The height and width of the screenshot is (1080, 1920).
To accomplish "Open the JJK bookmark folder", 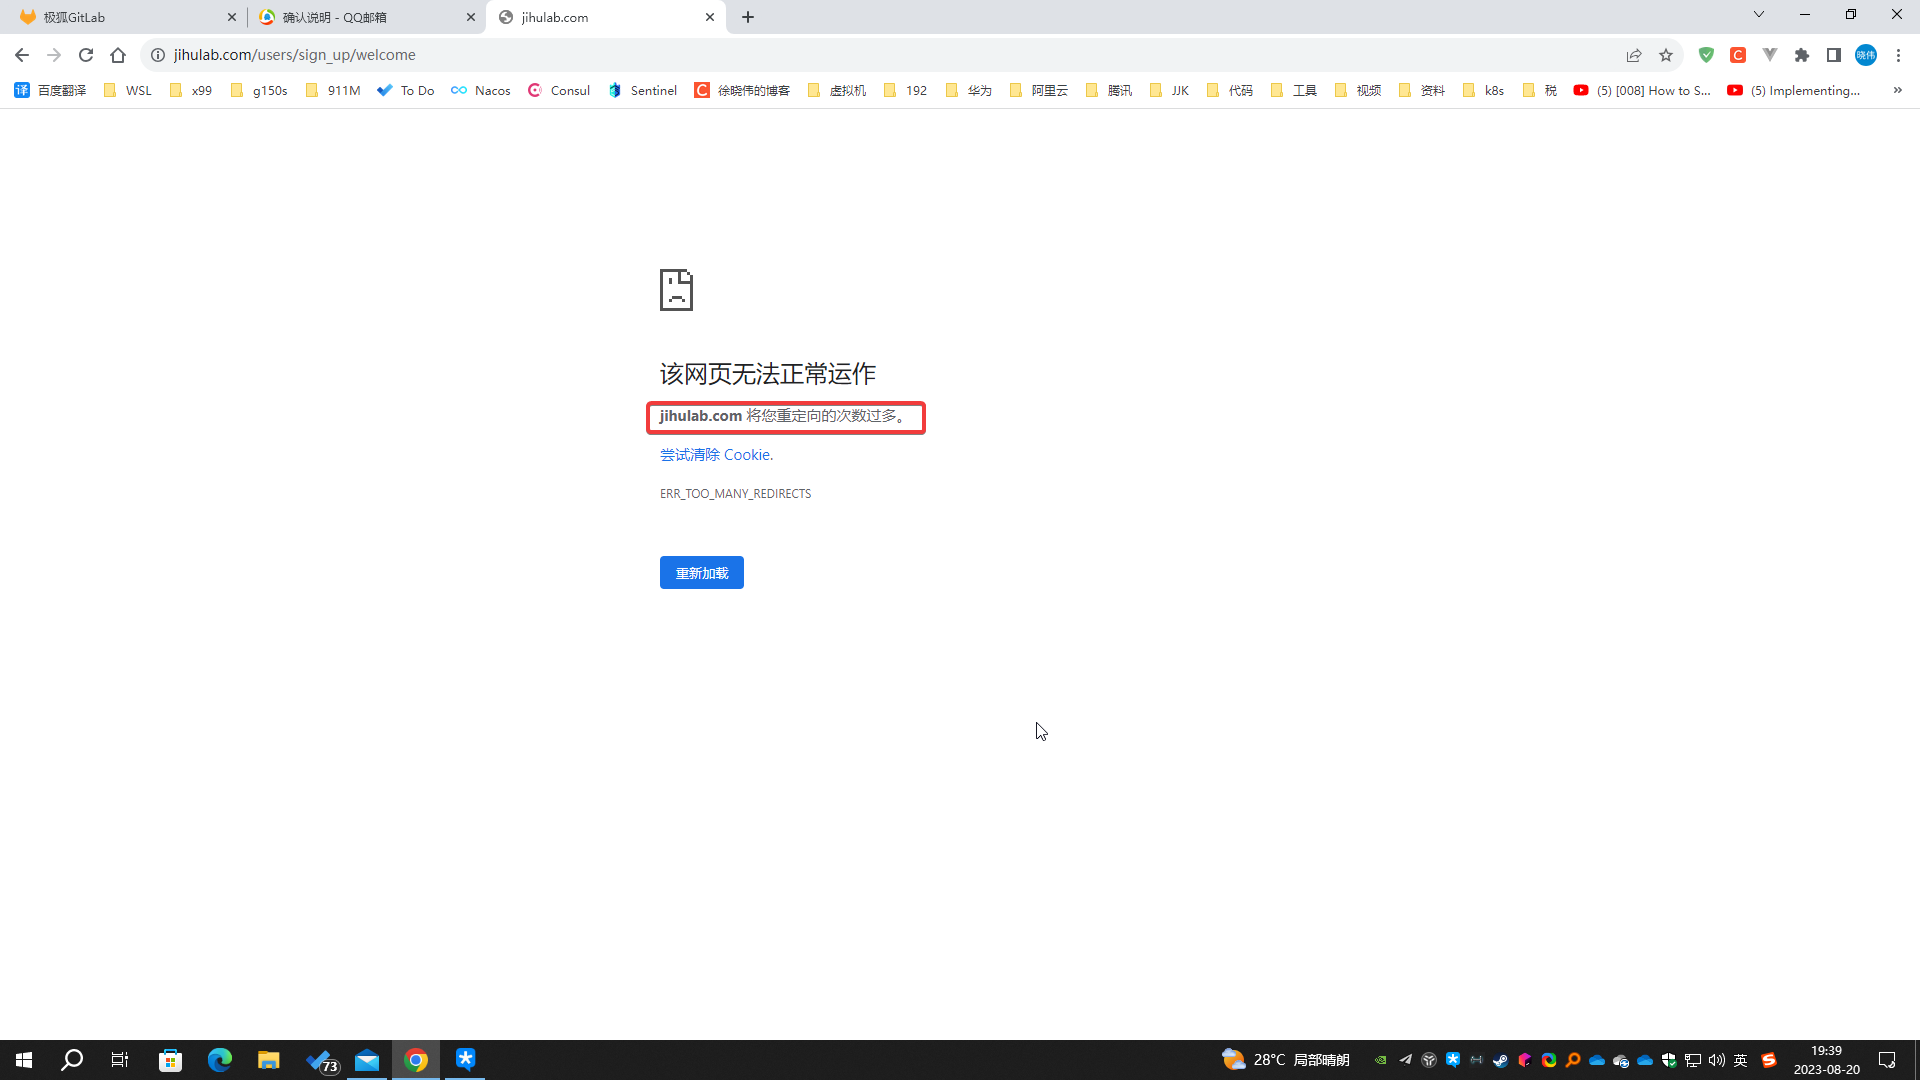I will [x=1170, y=90].
